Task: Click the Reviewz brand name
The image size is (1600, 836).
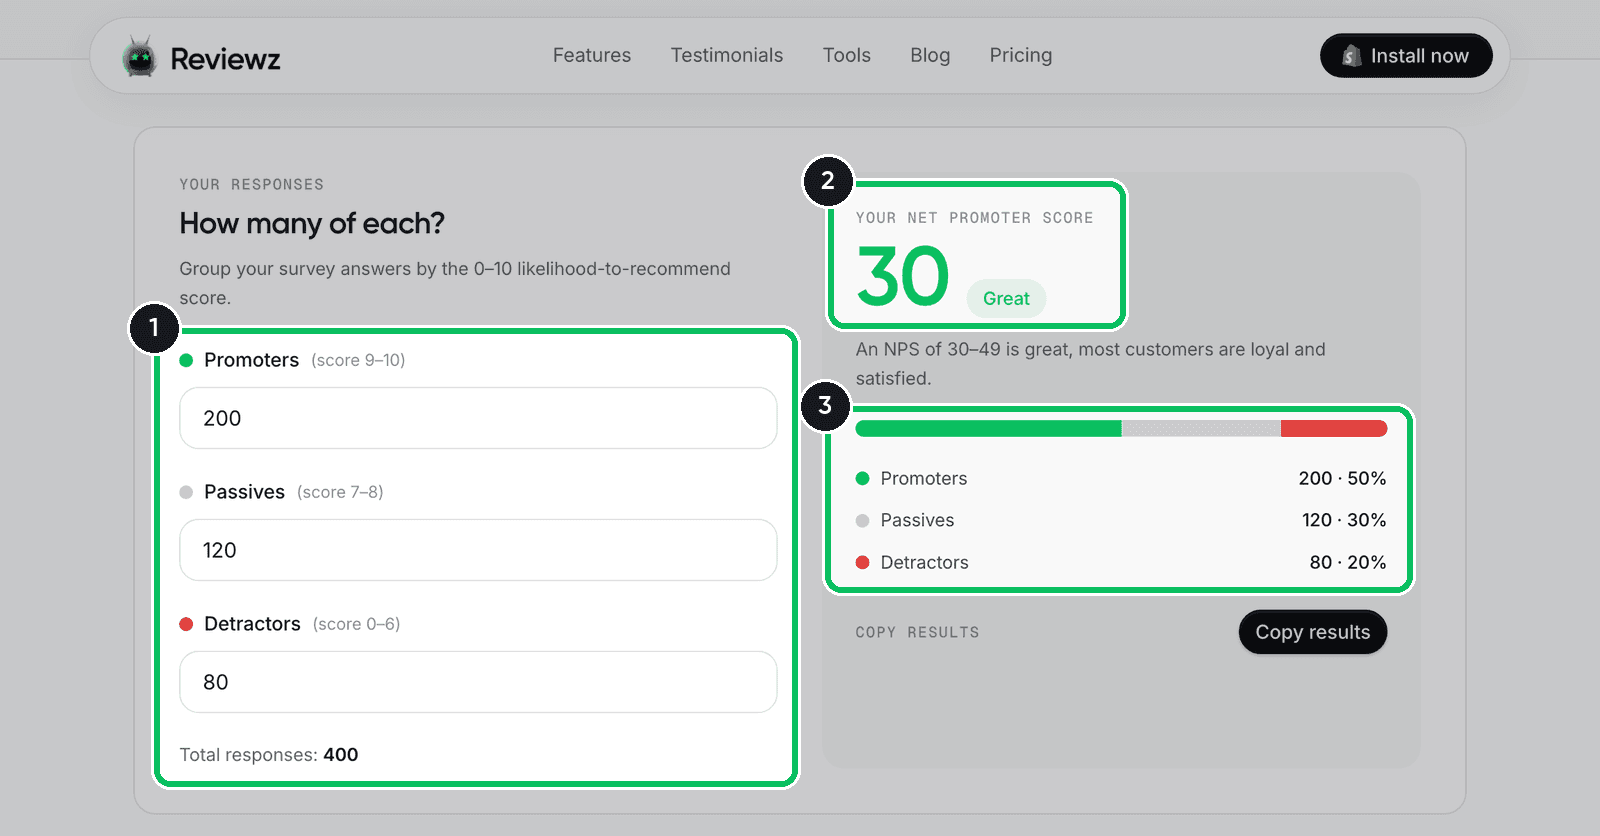Action: click(225, 59)
